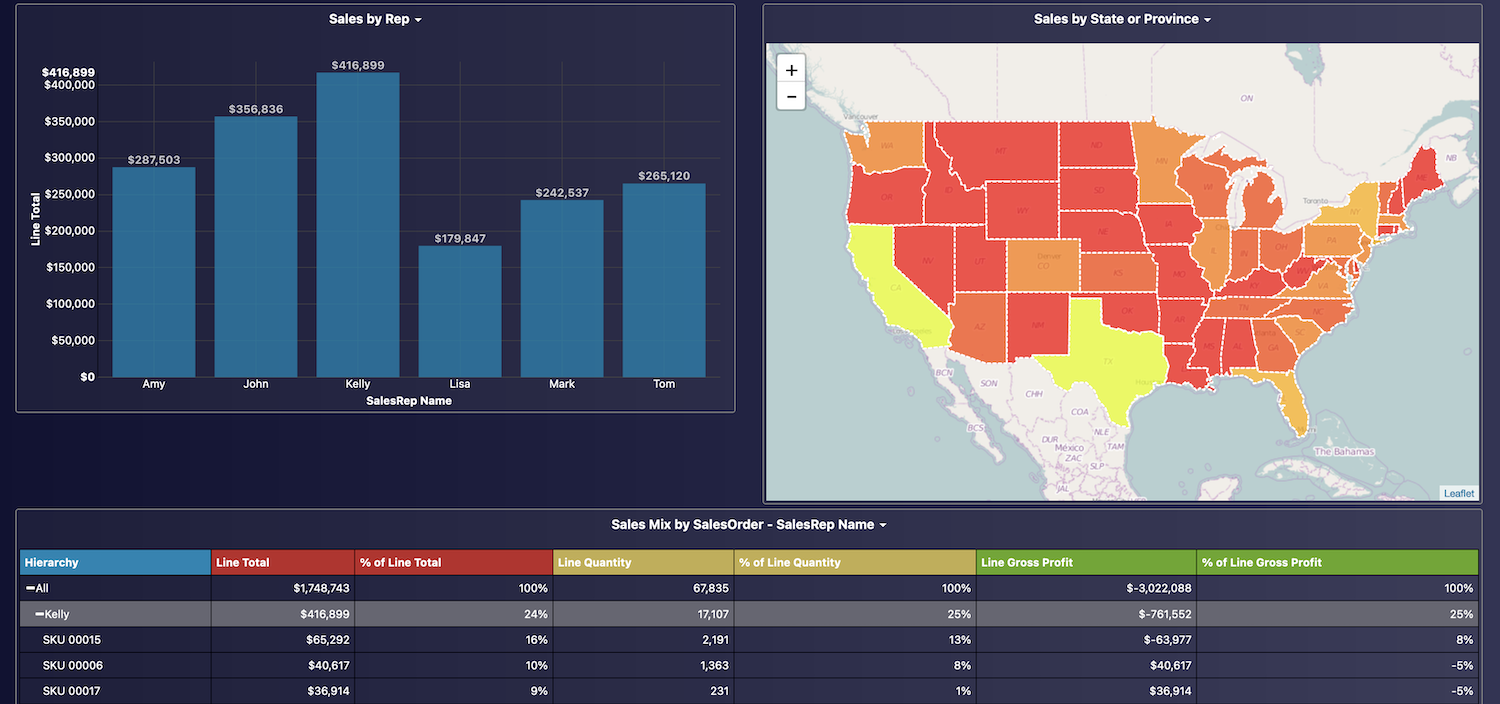This screenshot has height=704, width=1500.
Task: Collapse the All hierarchy row
Action: (30, 589)
